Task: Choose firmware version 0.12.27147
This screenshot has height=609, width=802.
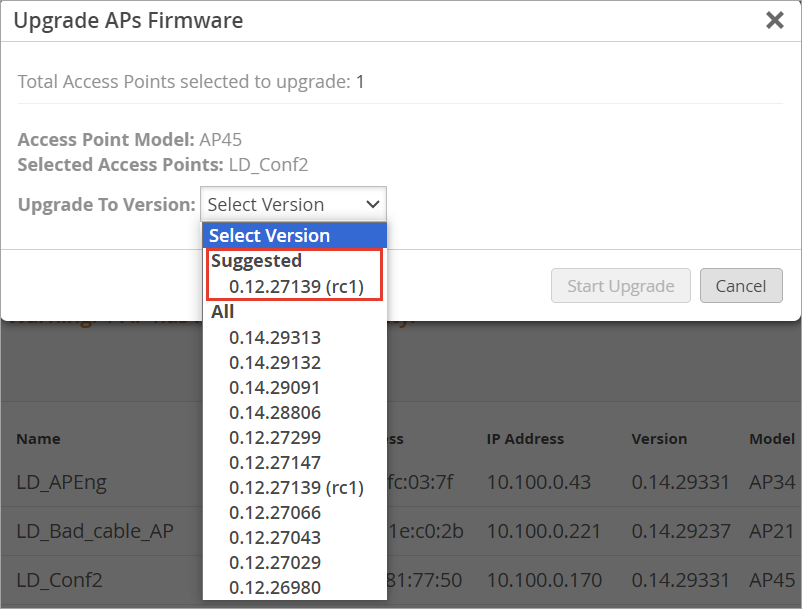Action: (275, 462)
